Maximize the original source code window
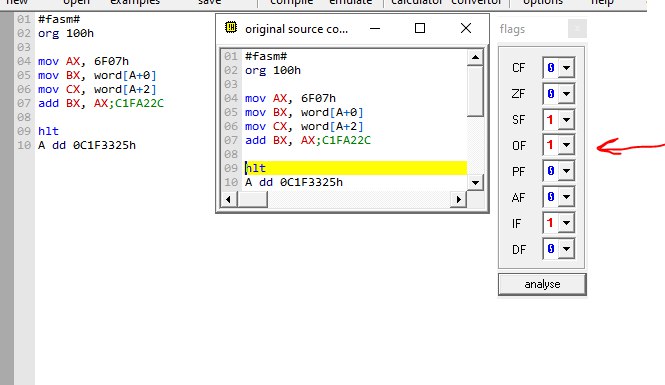The image size is (665, 385). pyautogui.click(x=420, y=28)
